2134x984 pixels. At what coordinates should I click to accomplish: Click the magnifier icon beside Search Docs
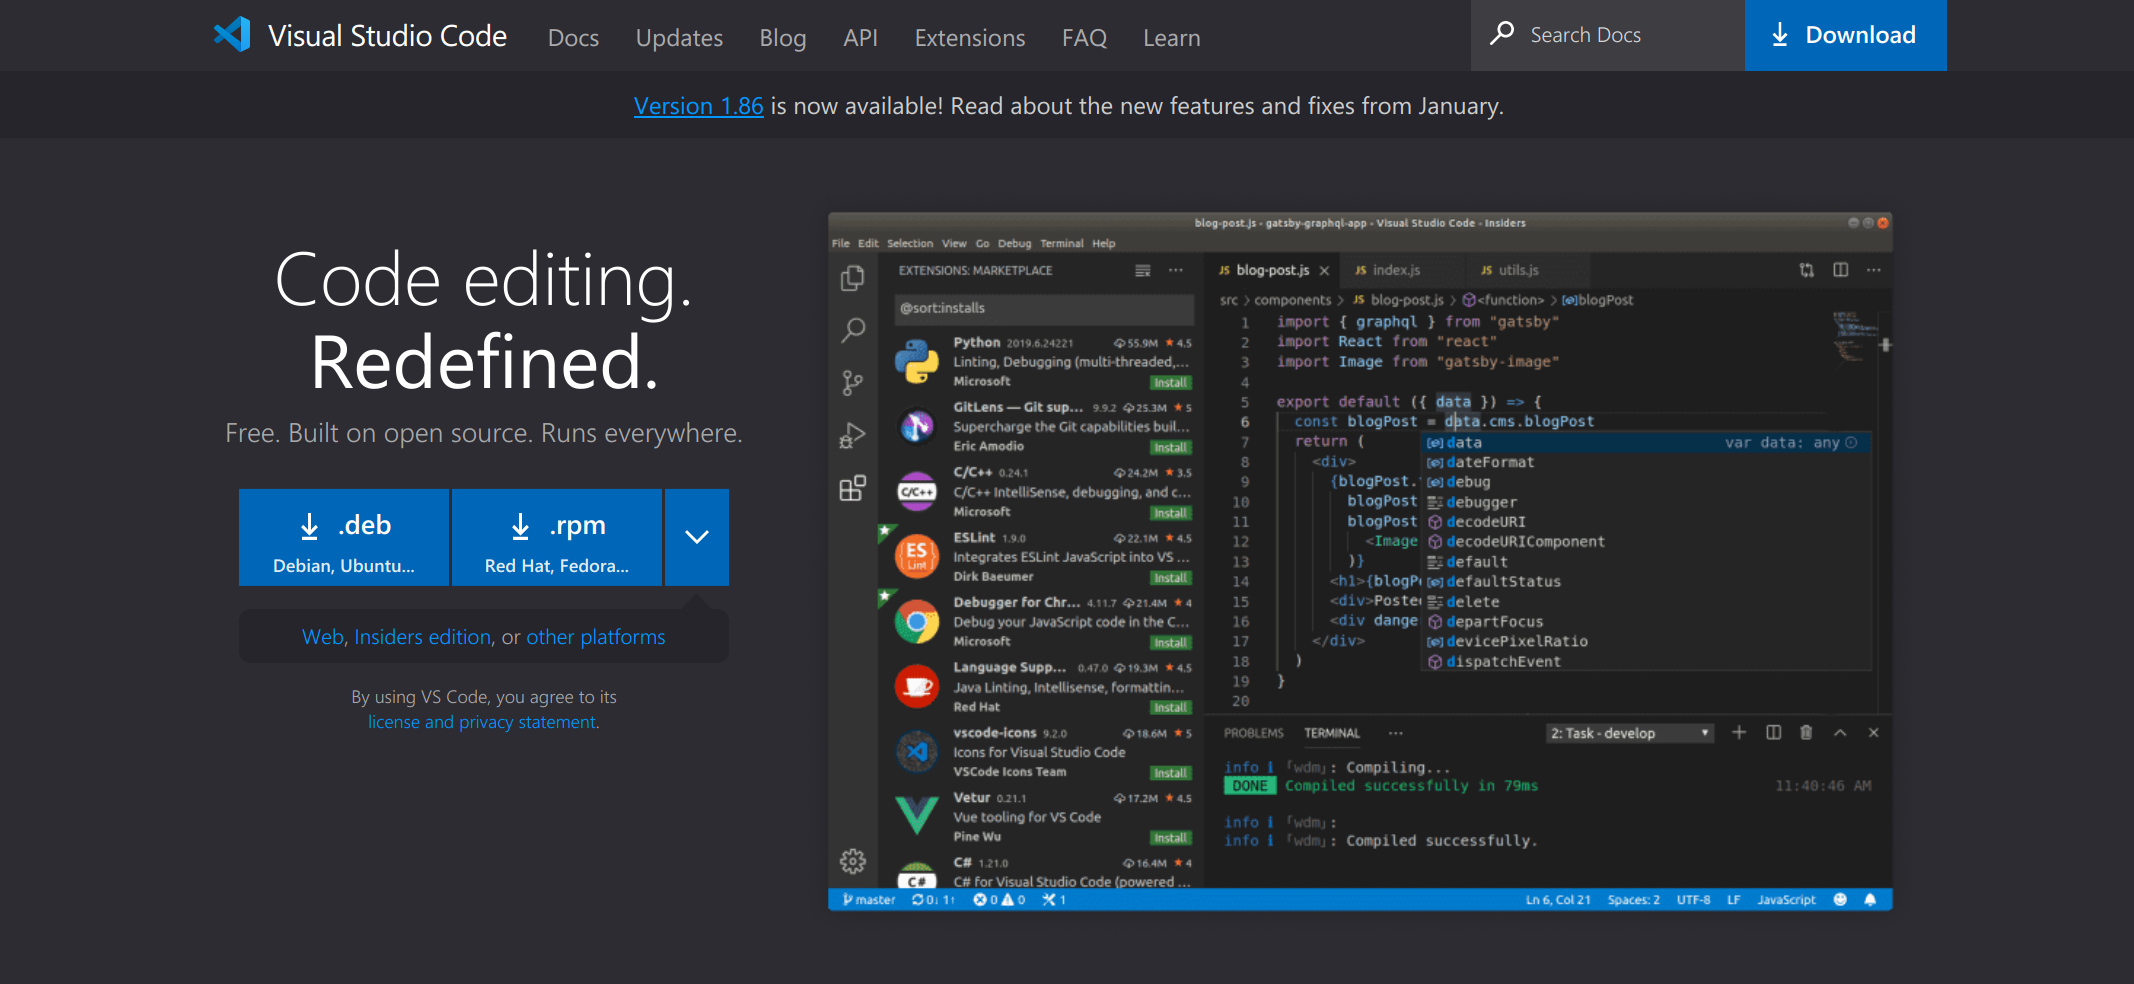coord(1502,34)
